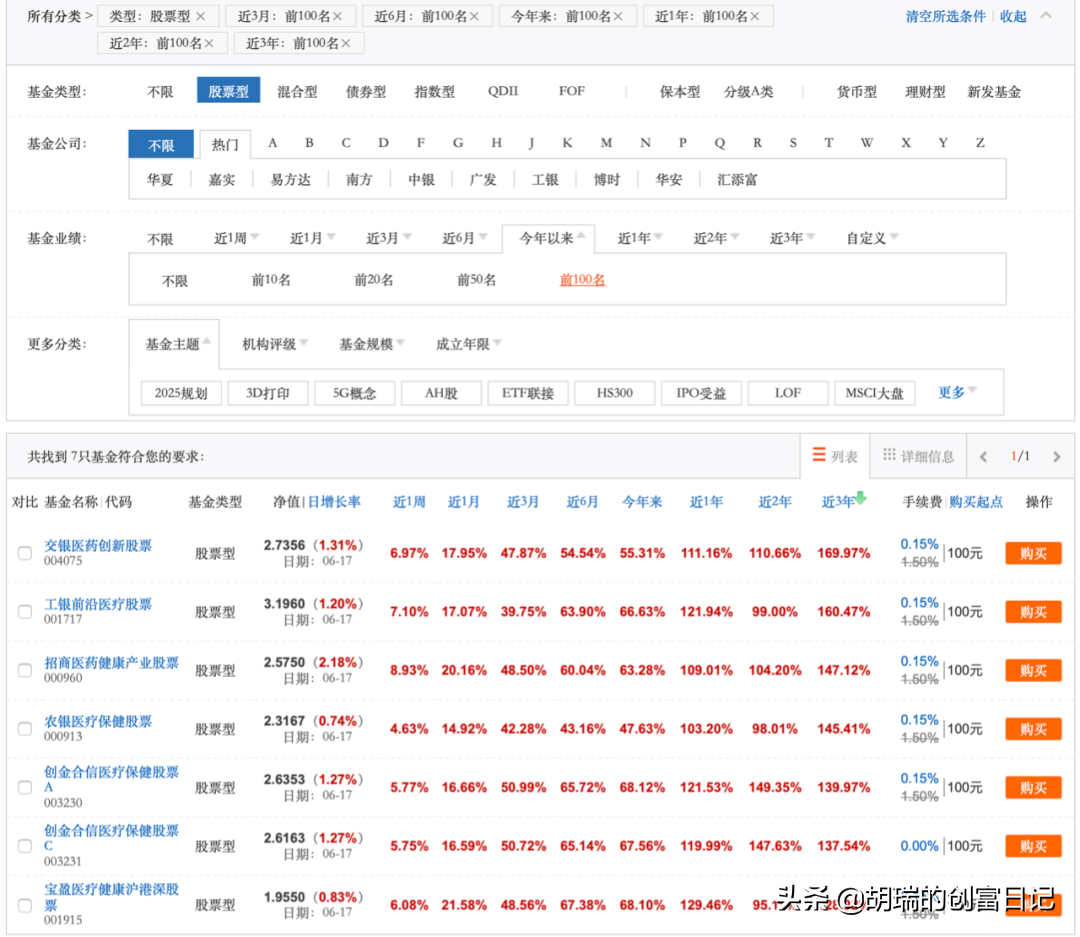Viewport: 1080px width, 937px height.
Task: Choose 前10名 ranking option
Action: (271, 280)
